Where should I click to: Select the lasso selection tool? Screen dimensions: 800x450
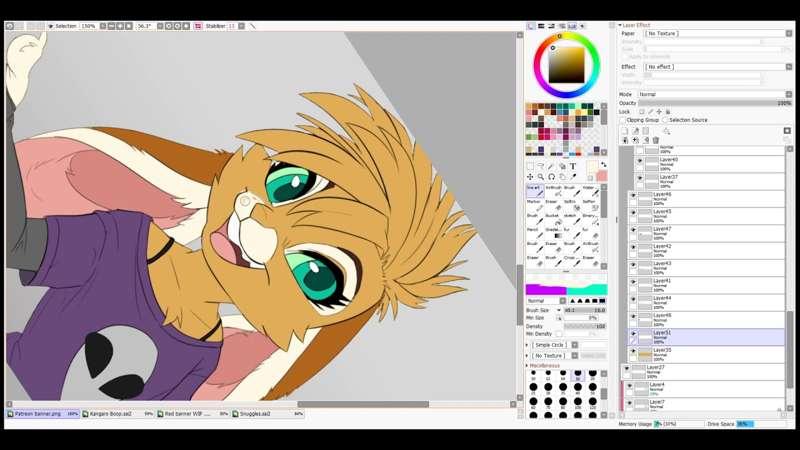541,166
